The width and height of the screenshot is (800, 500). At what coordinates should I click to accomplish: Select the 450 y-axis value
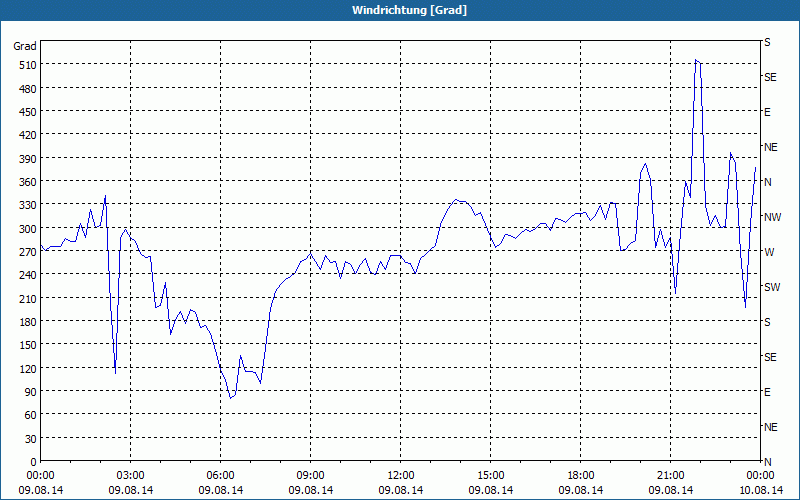[x=28, y=112]
